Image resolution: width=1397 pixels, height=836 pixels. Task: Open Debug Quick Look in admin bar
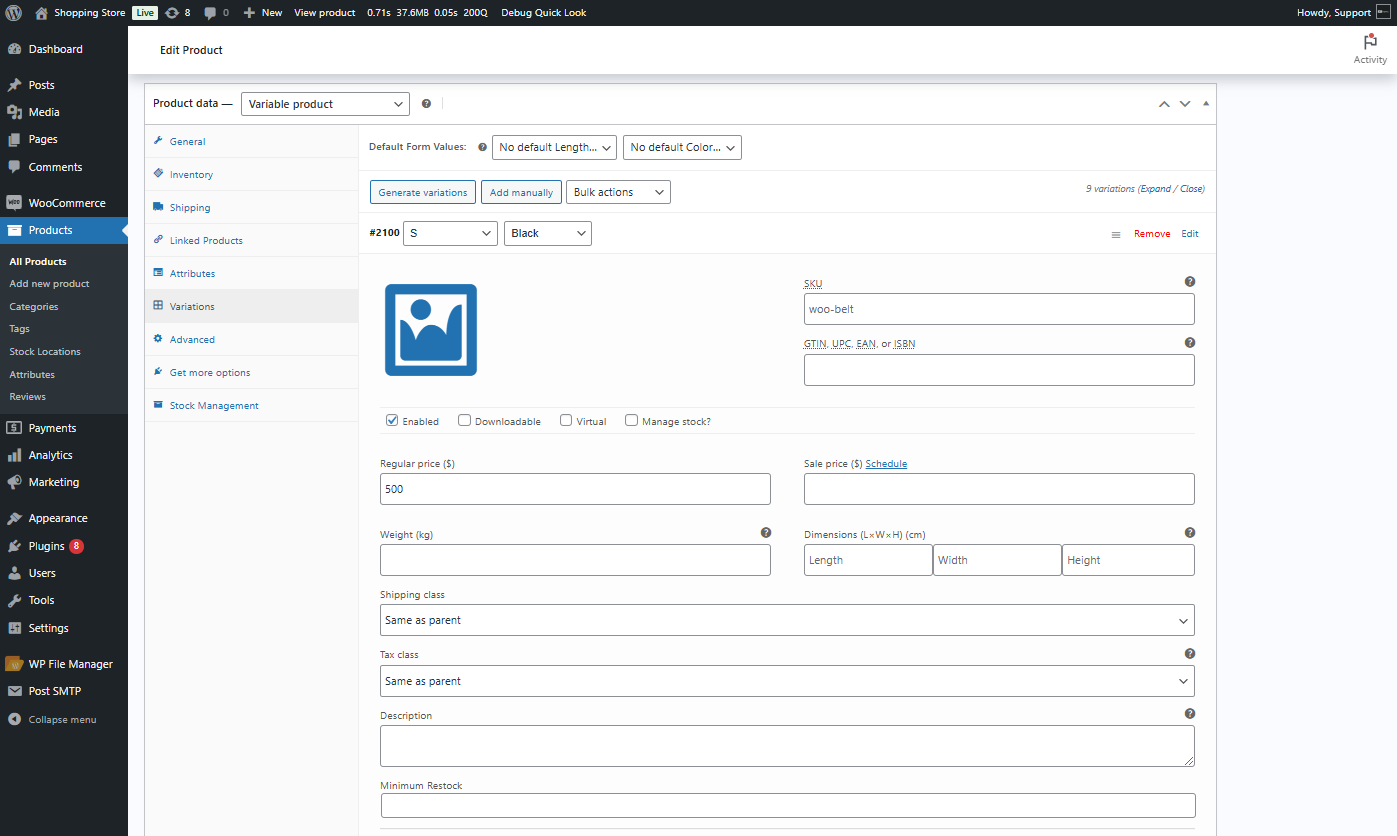(544, 13)
